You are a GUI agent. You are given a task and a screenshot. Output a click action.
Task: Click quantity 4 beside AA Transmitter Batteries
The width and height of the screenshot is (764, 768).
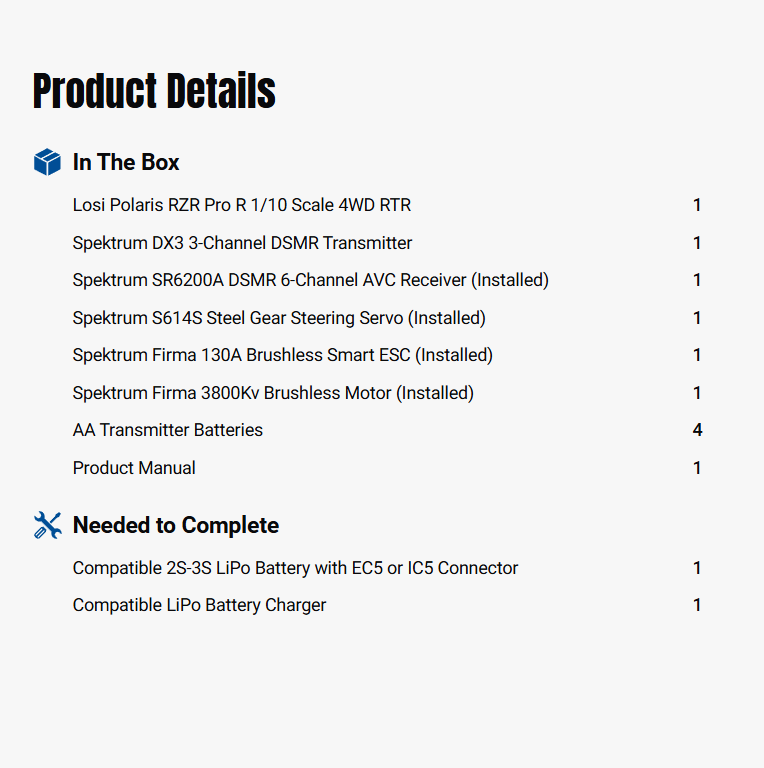coord(697,430)
